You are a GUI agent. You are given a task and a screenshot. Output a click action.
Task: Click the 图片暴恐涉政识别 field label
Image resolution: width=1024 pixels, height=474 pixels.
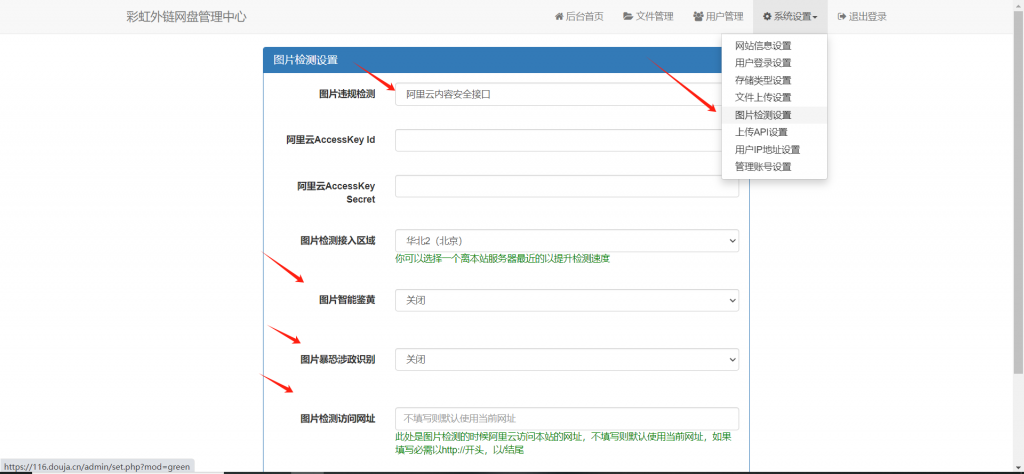tap(338, 359)
